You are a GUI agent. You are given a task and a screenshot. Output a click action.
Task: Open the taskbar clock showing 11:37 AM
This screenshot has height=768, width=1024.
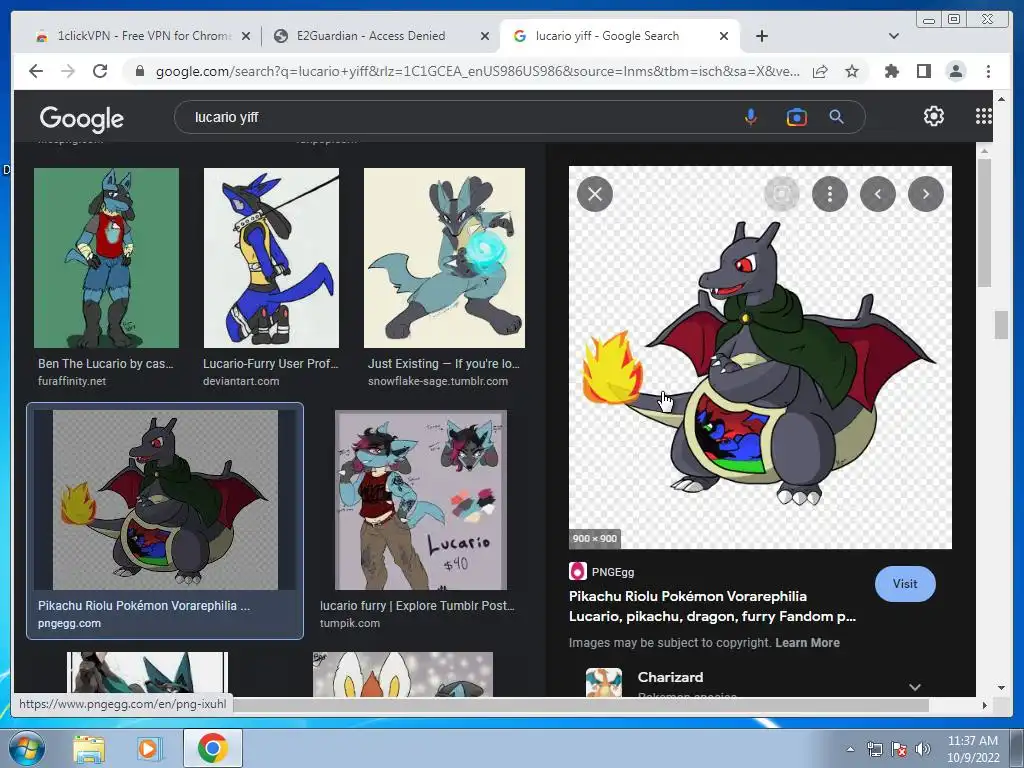click(973, 748)
